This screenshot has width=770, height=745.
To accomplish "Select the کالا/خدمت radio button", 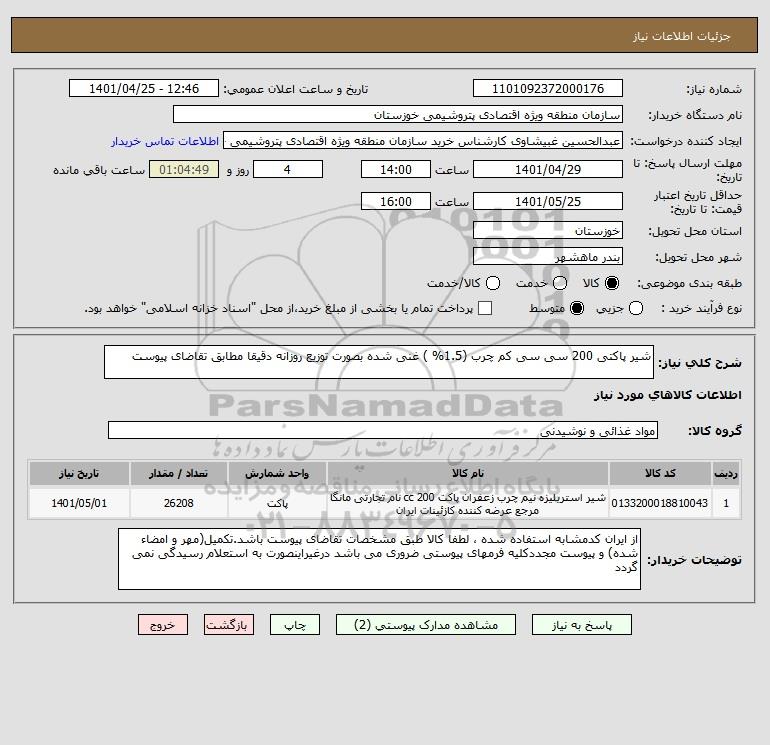I will [493, 283].
